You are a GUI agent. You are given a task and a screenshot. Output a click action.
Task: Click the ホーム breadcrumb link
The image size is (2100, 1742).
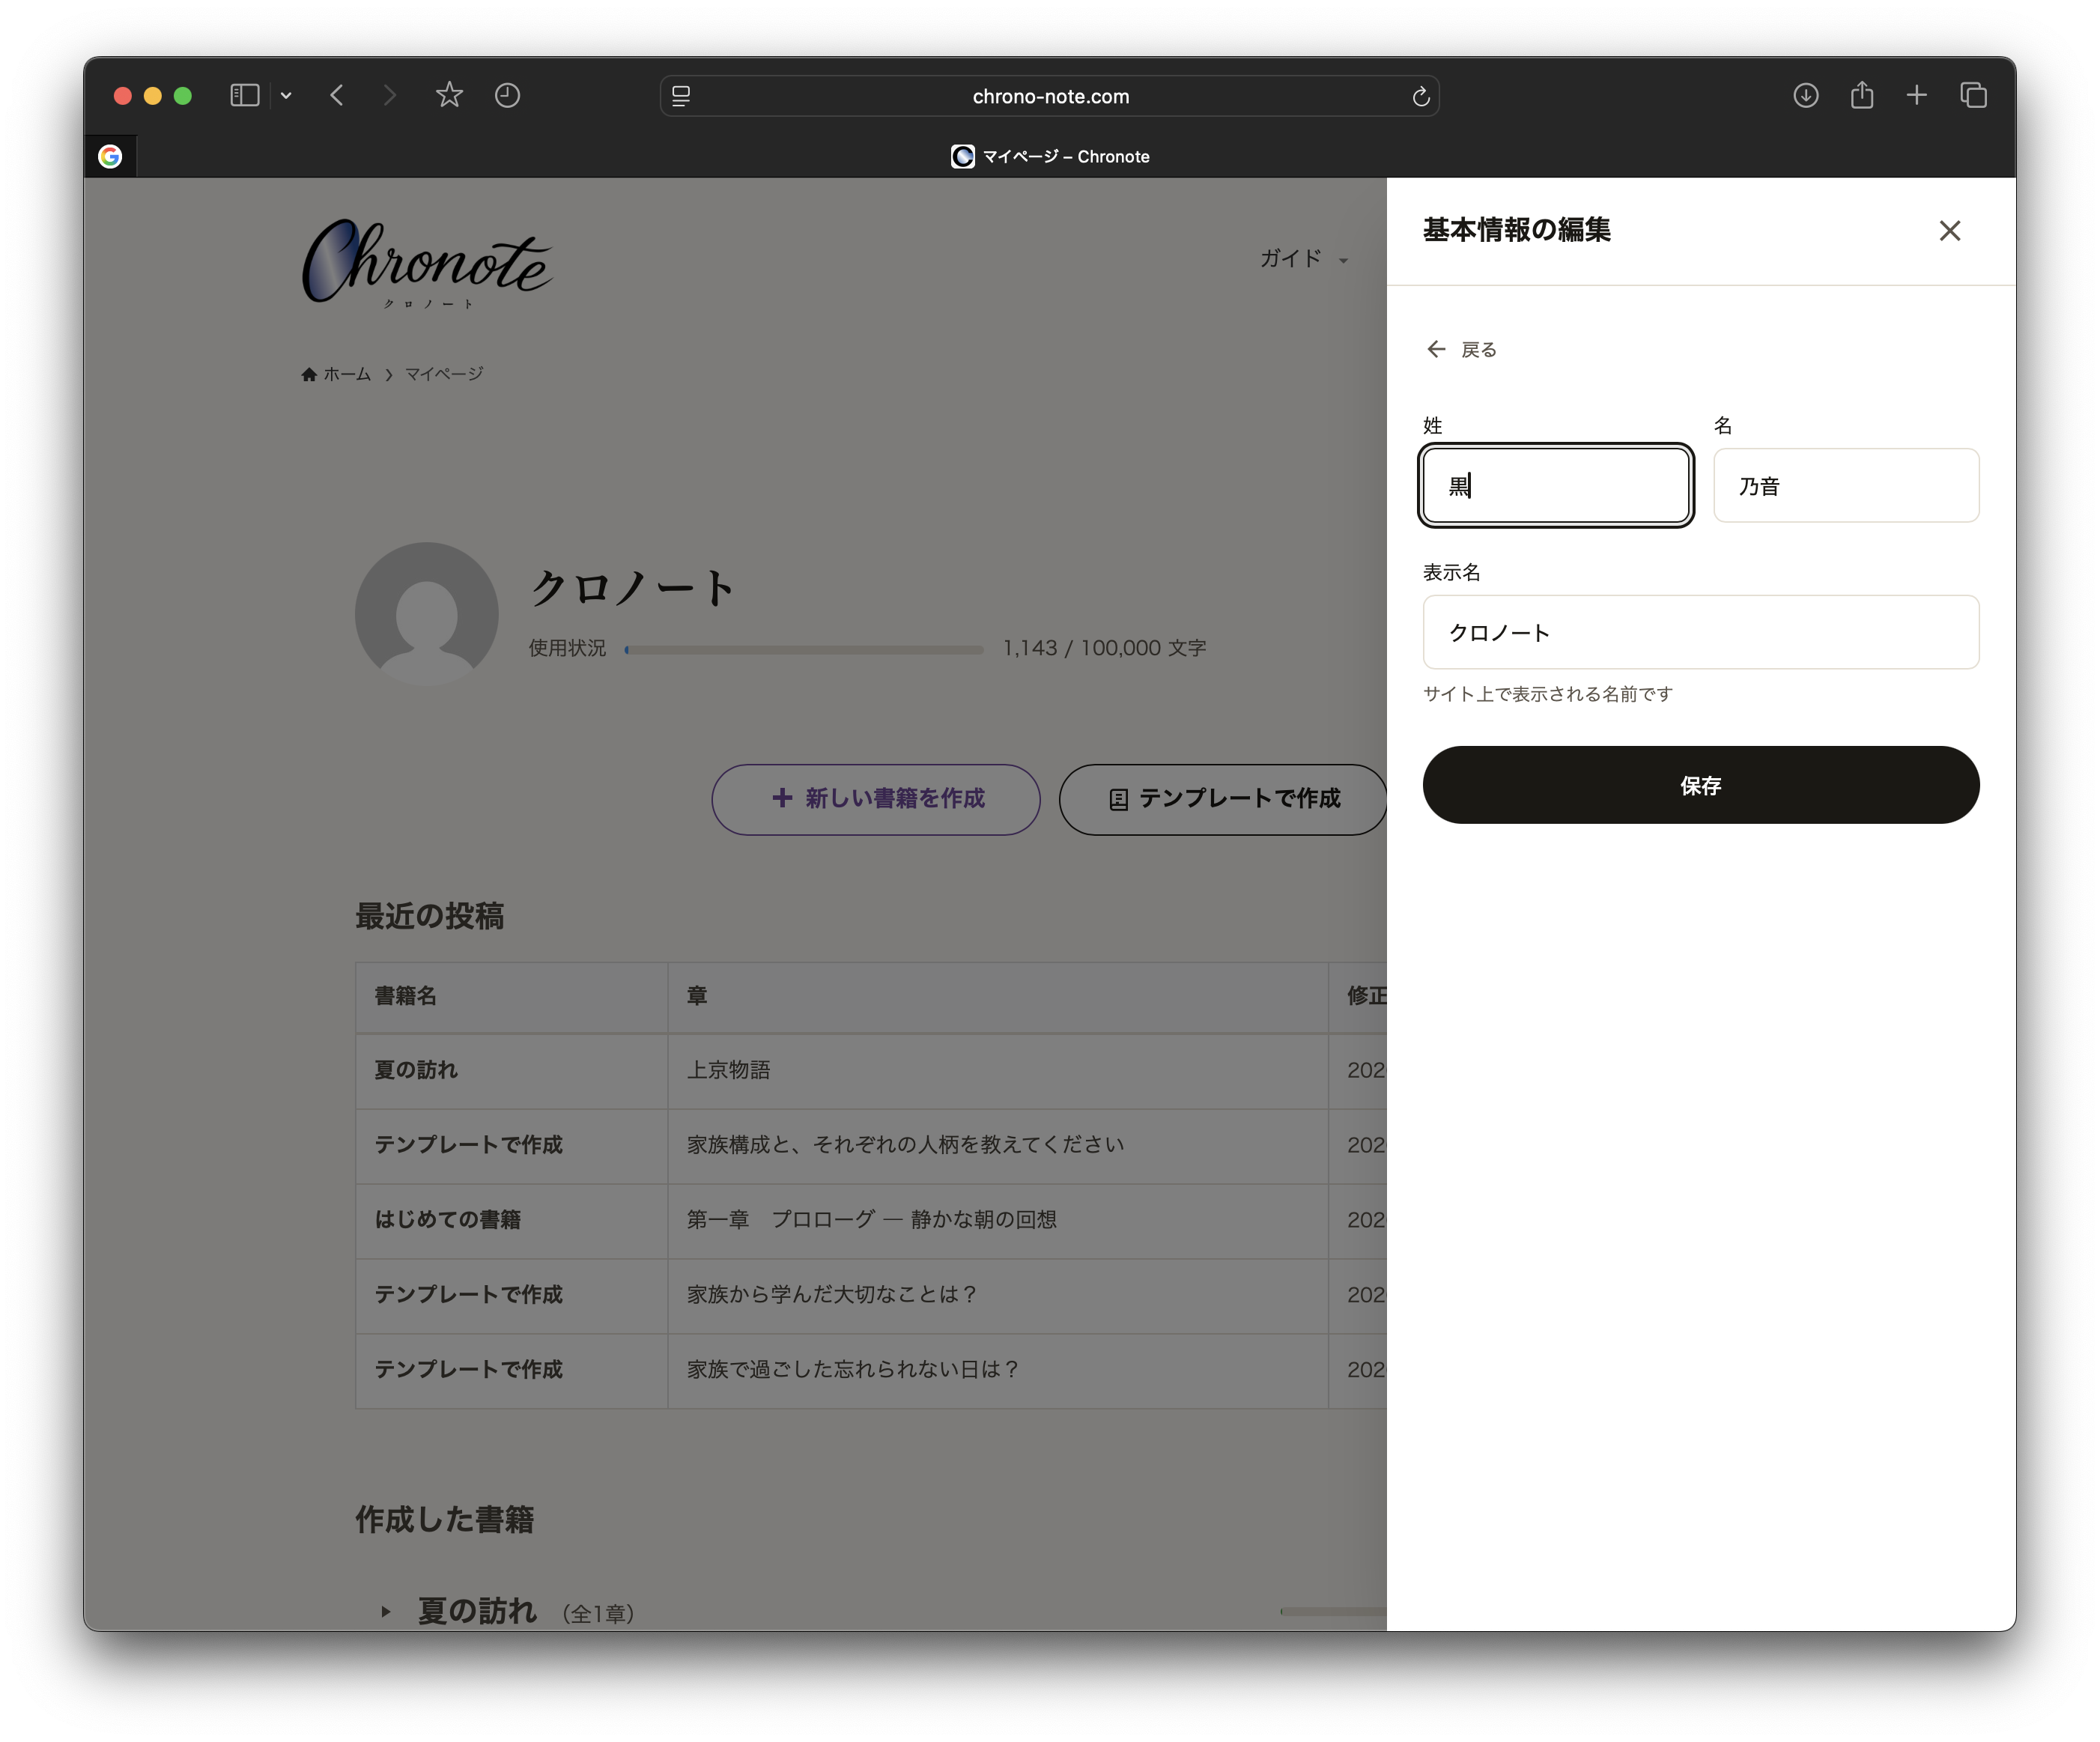[336, 374]
